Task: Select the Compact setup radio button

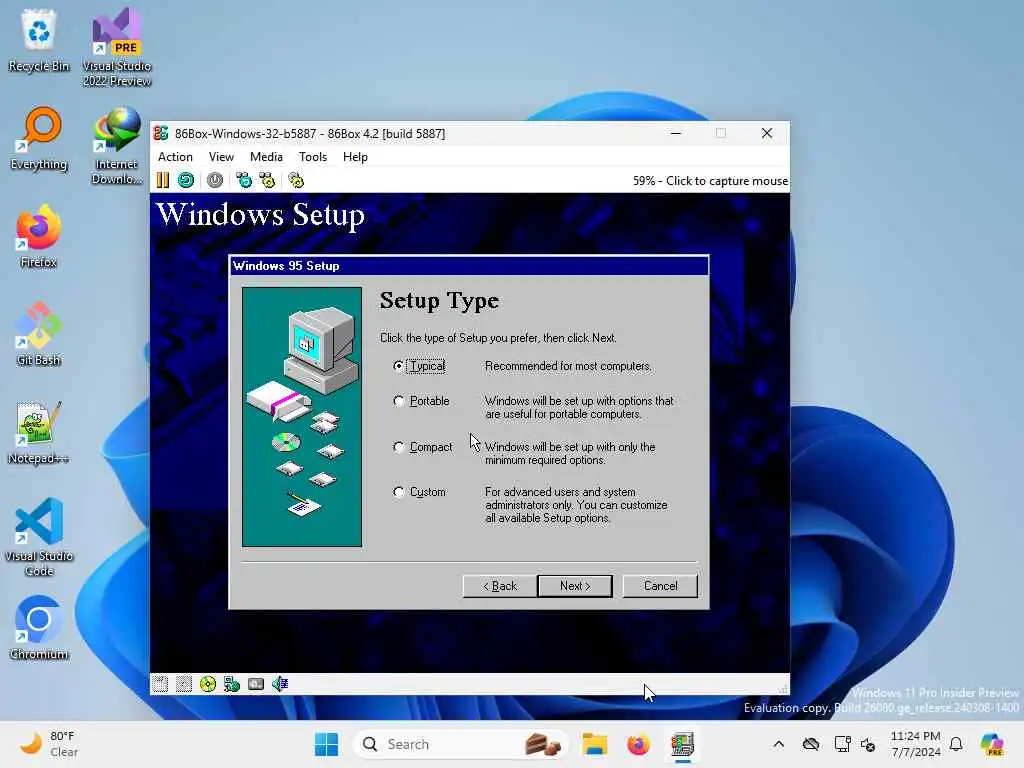Action: [x=398, y=447]
